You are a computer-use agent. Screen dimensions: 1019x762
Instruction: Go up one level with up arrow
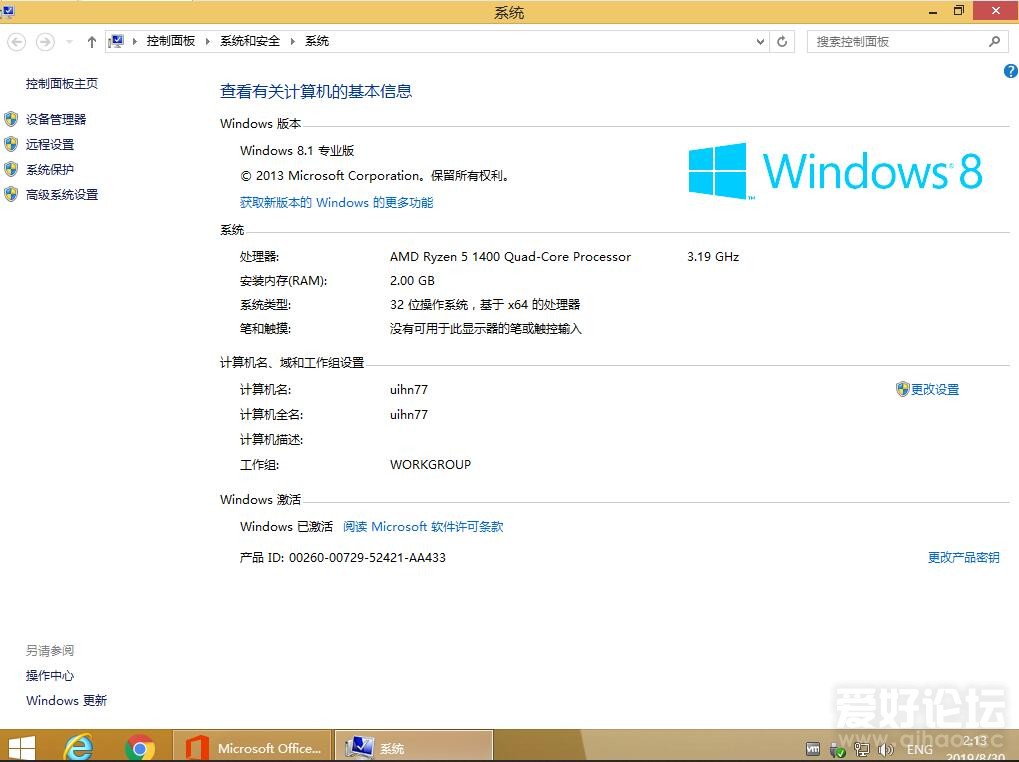tap(92, 42)
